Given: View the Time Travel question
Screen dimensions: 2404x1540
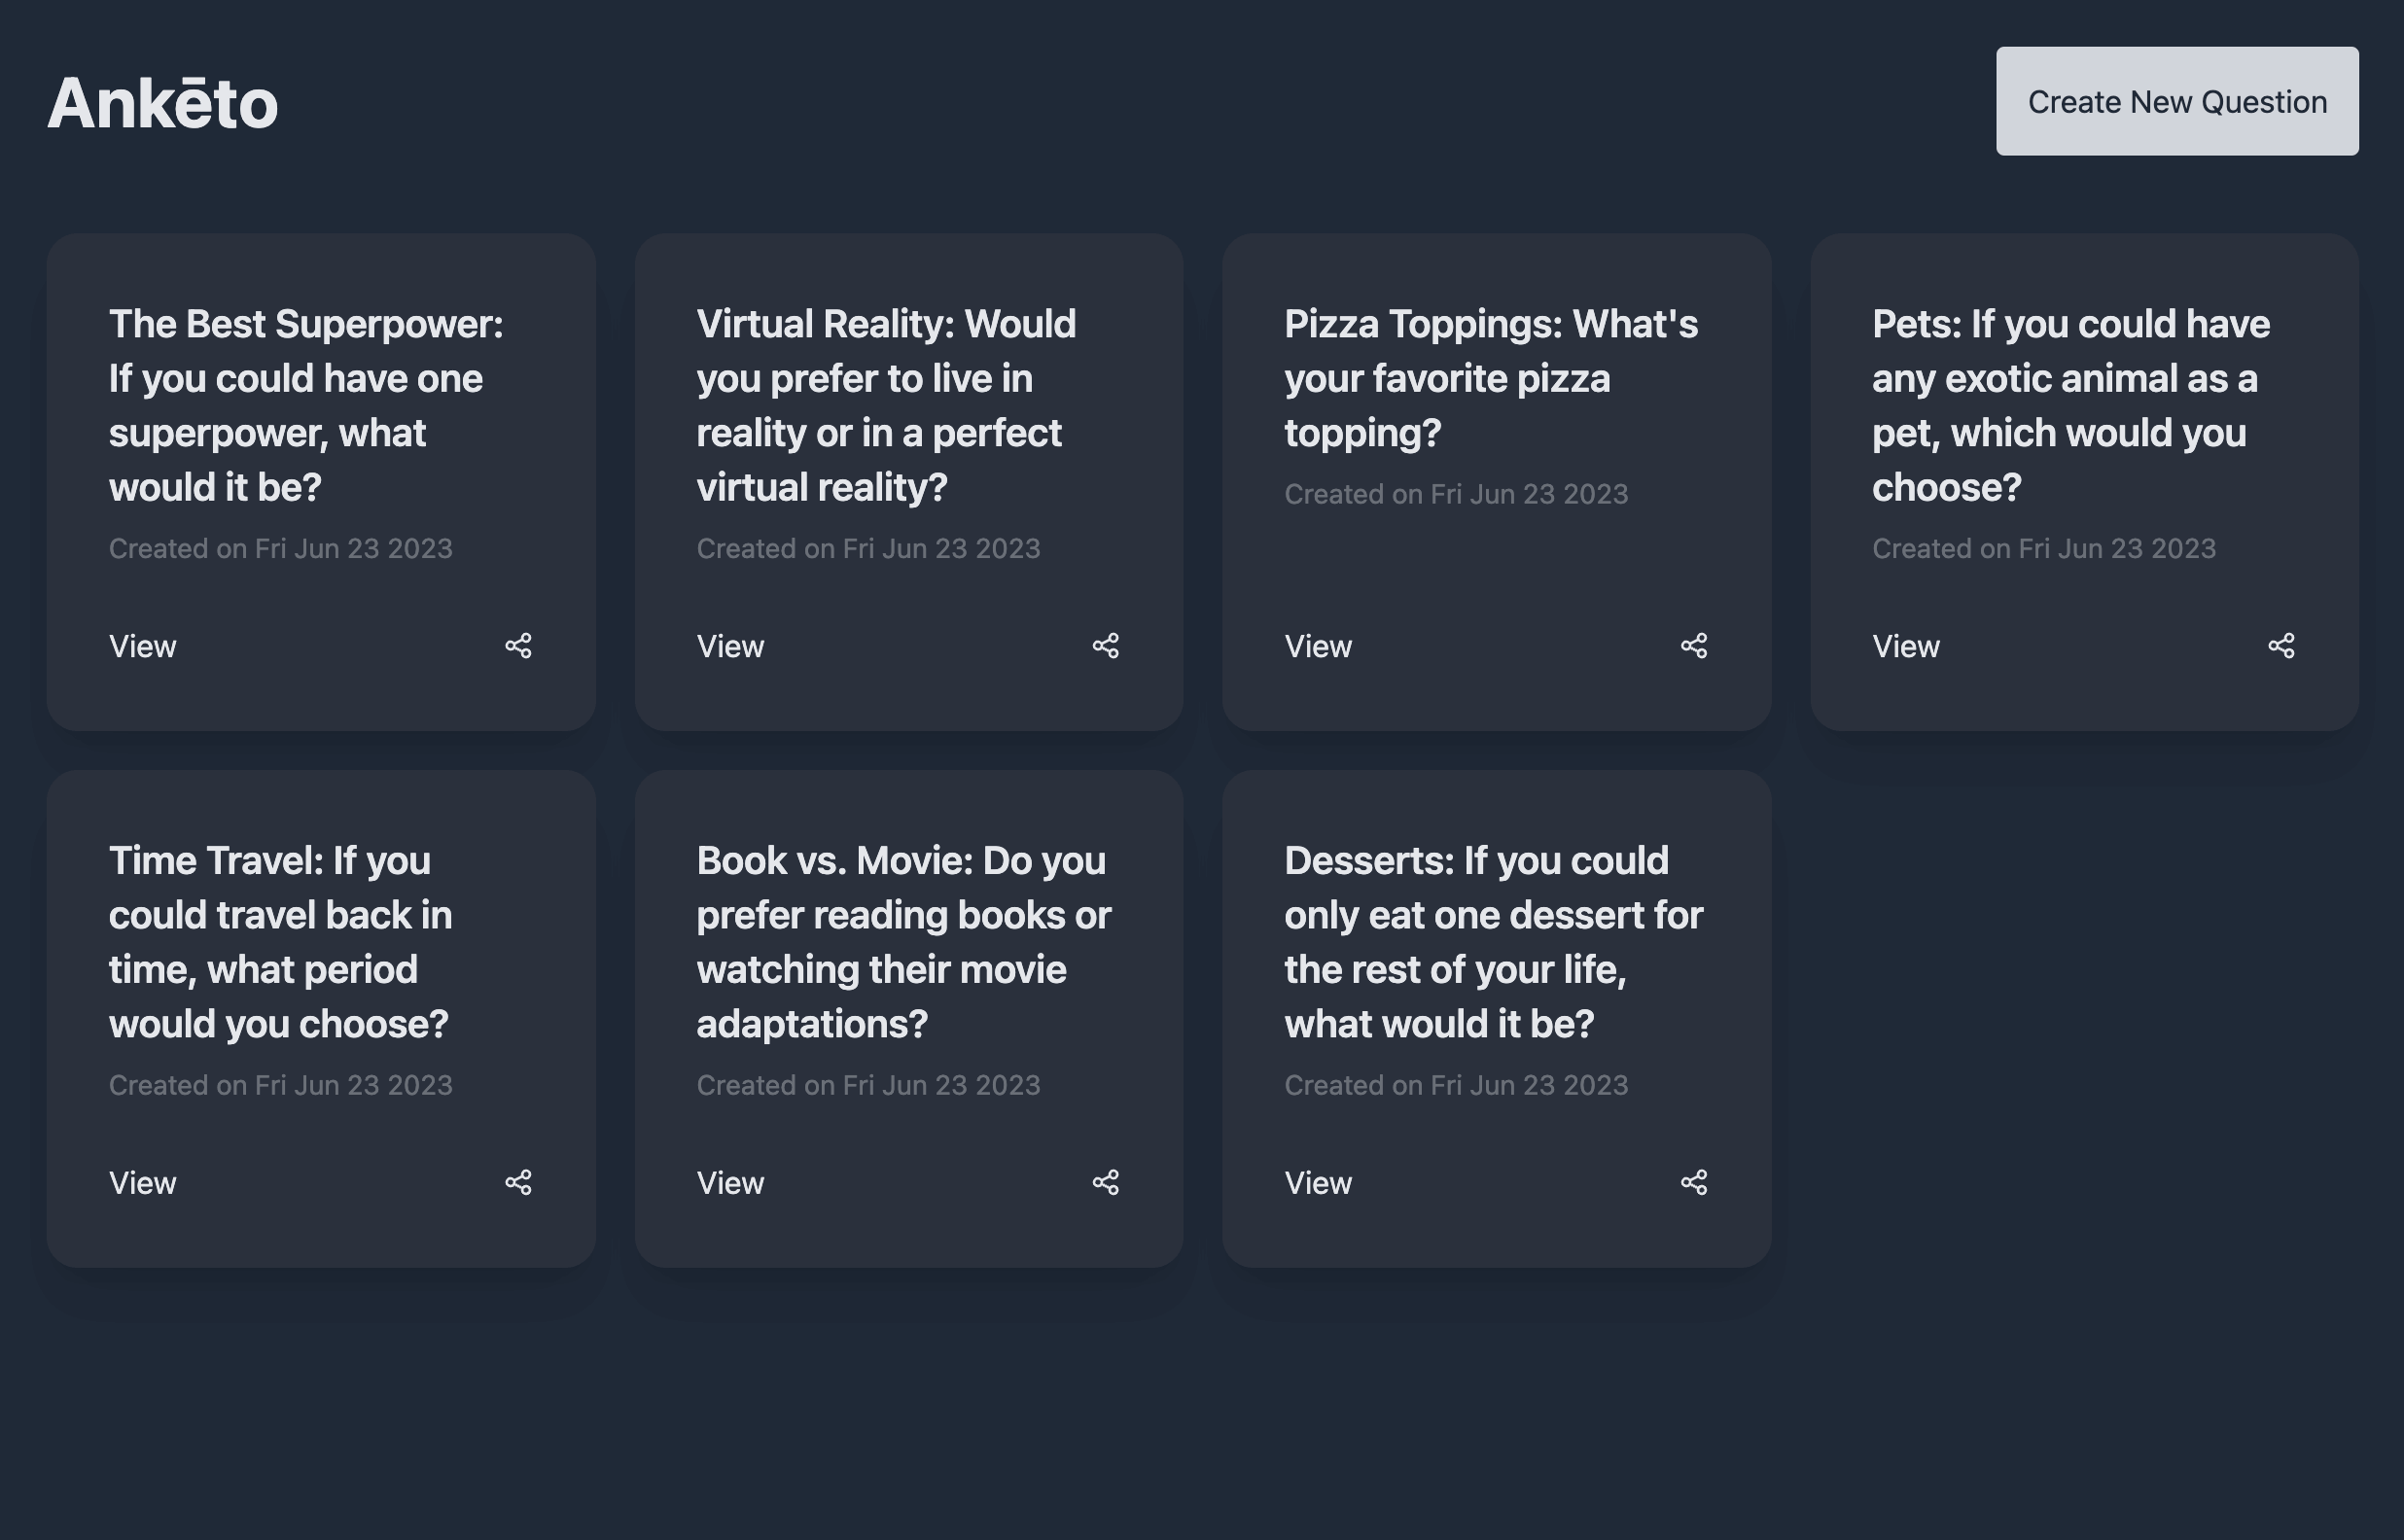Looking at the screenshot, I should click(142, 1184).
